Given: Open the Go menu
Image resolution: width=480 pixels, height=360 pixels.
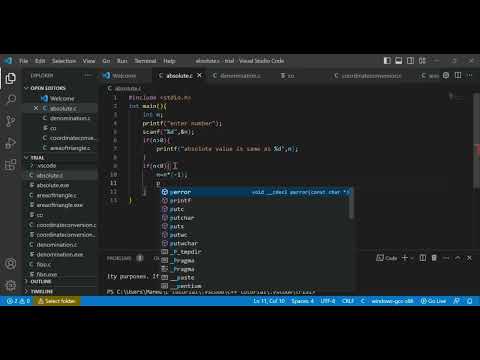Looking at the screenshot, I should (106, 61).
